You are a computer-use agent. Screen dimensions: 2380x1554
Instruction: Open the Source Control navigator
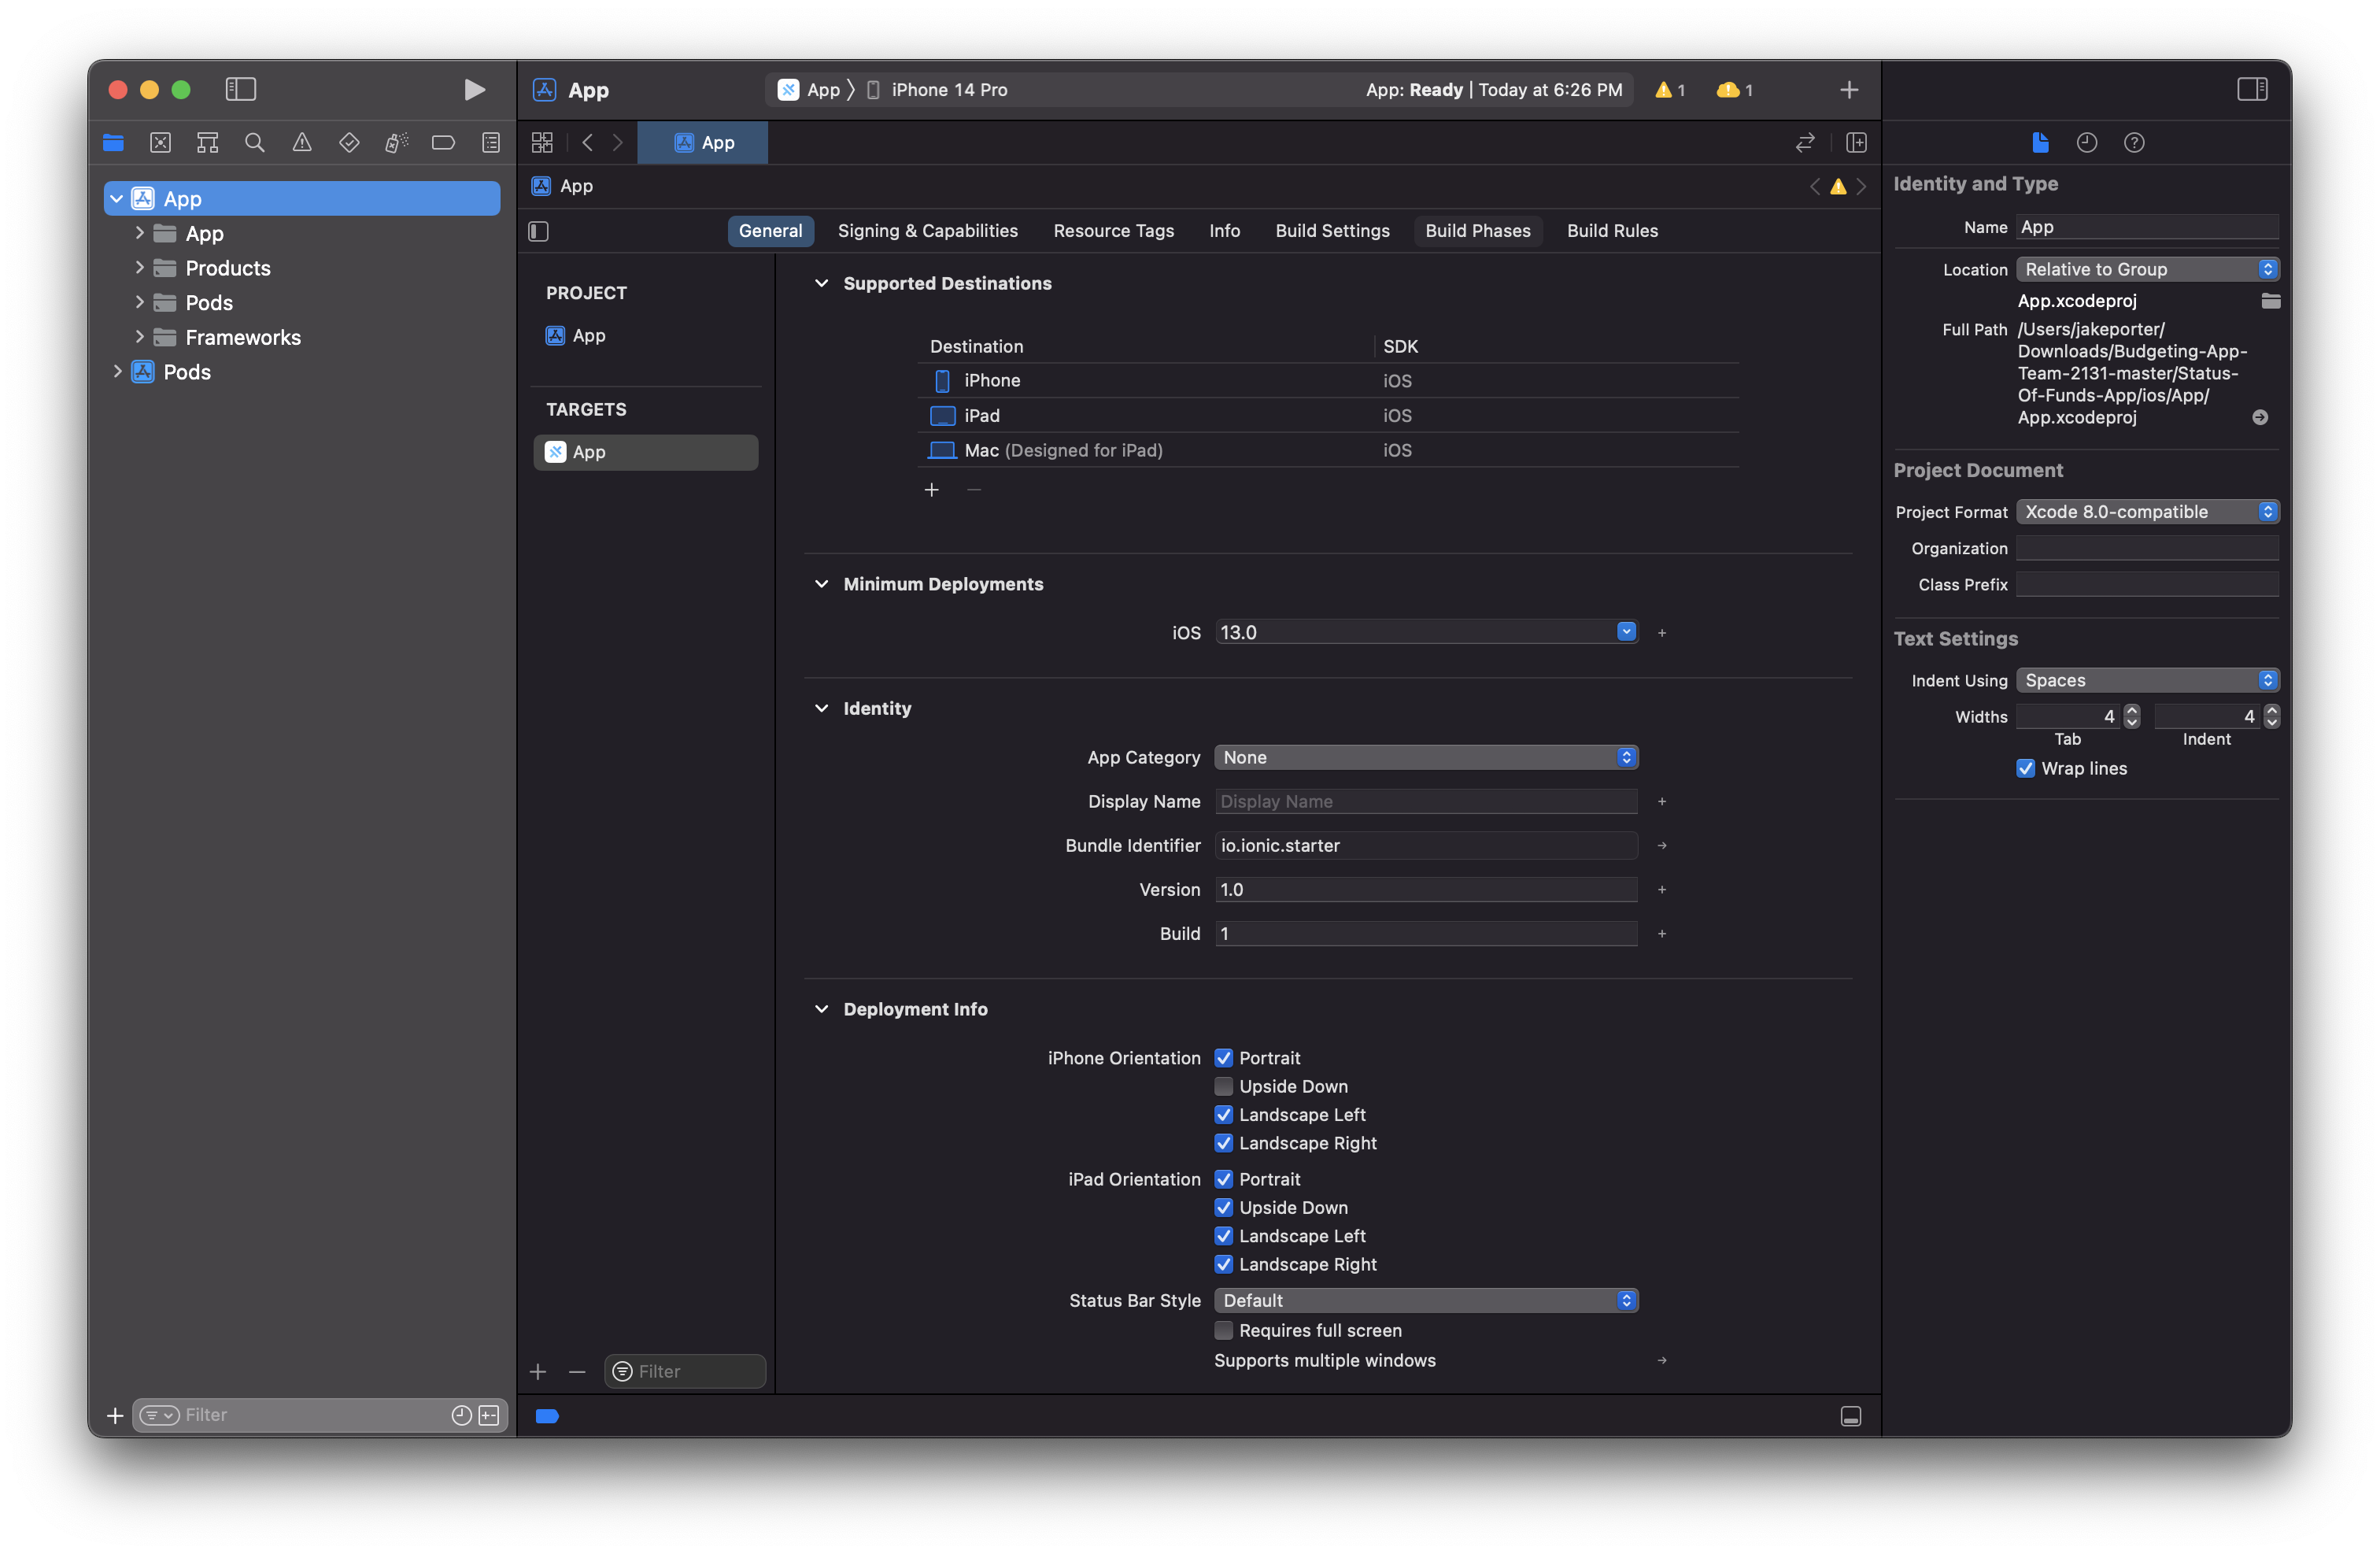pos(160,142)
